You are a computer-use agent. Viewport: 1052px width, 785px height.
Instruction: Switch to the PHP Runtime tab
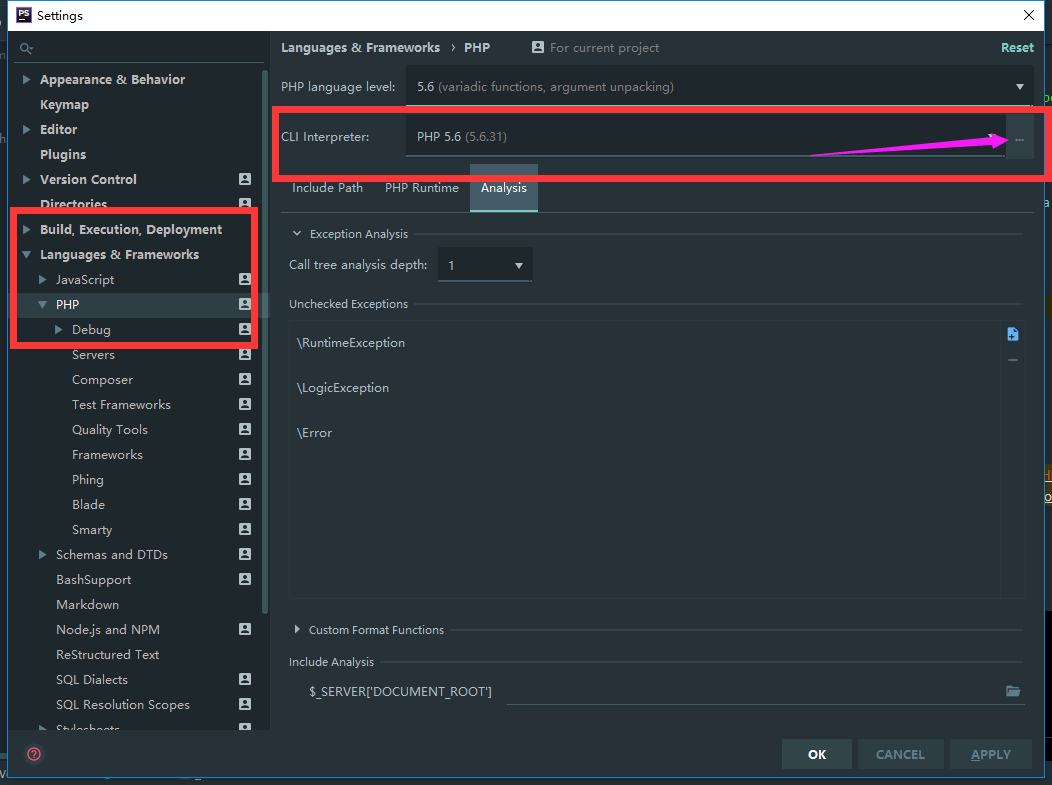tap(422, 188)
